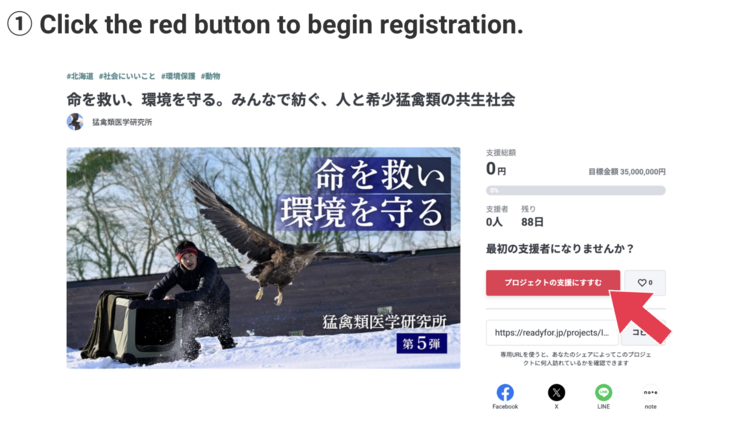Click the green LINE share icon
Image resolution: width=736 pixels, height=448 pixels.
(x=604, y=393)
